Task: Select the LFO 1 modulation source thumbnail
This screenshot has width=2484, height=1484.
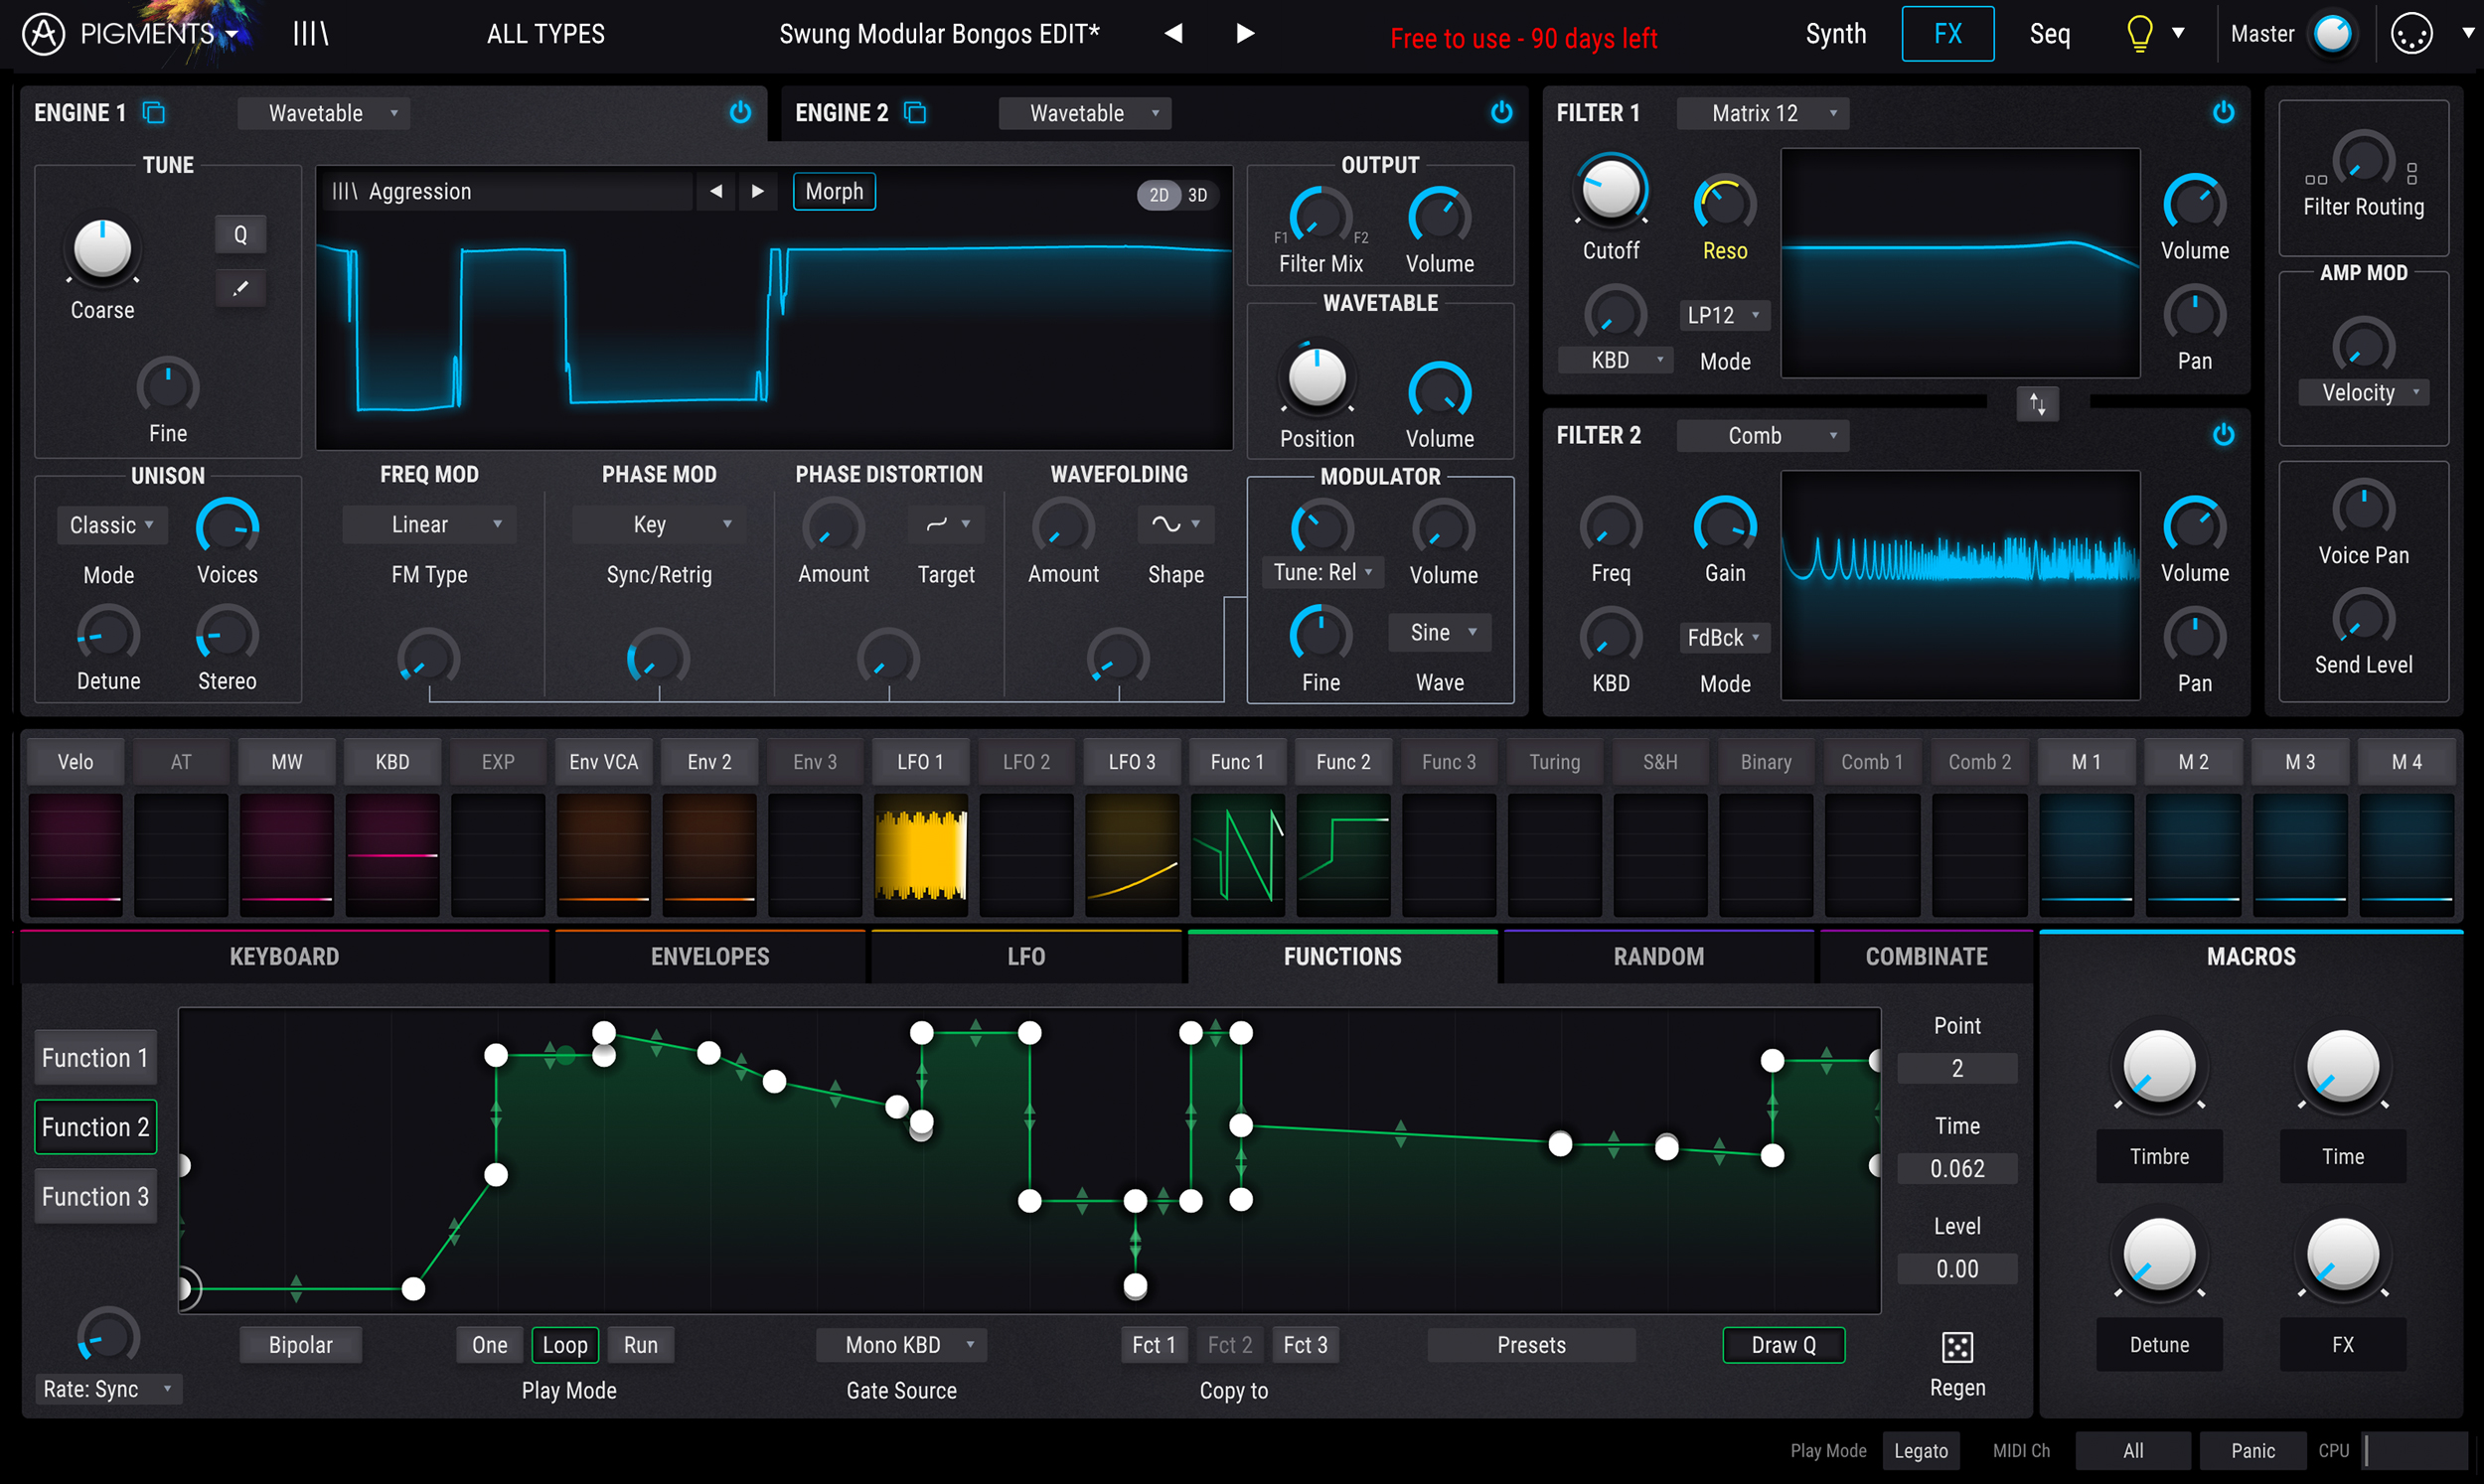Action: click(920, 856)
